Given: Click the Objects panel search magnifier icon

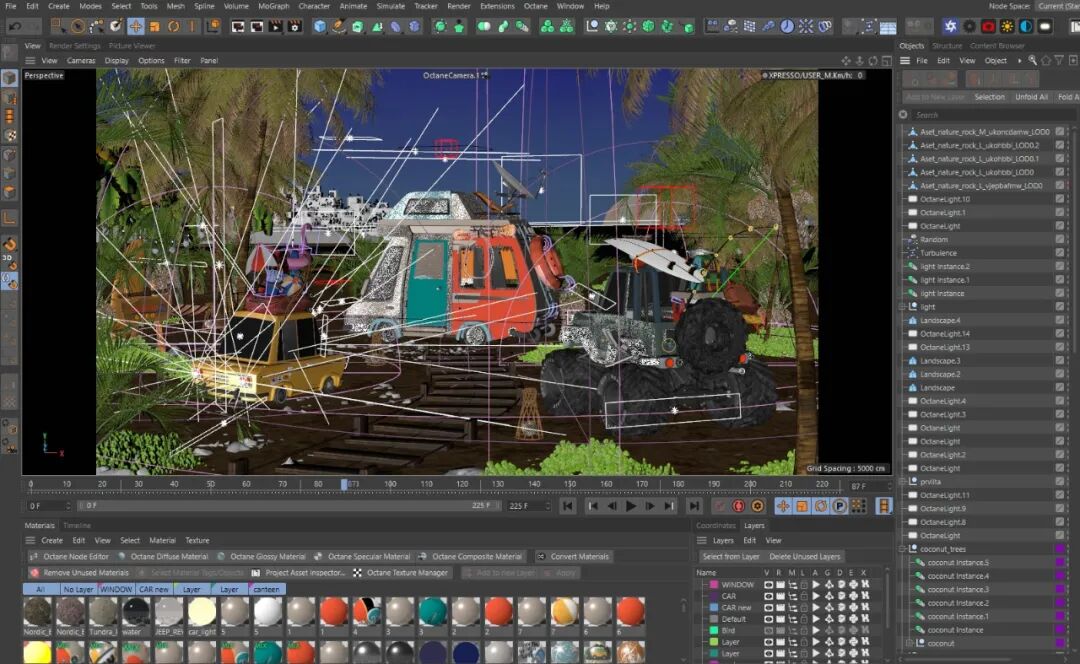Looking at the screenshot, I should pos(1032,61).
